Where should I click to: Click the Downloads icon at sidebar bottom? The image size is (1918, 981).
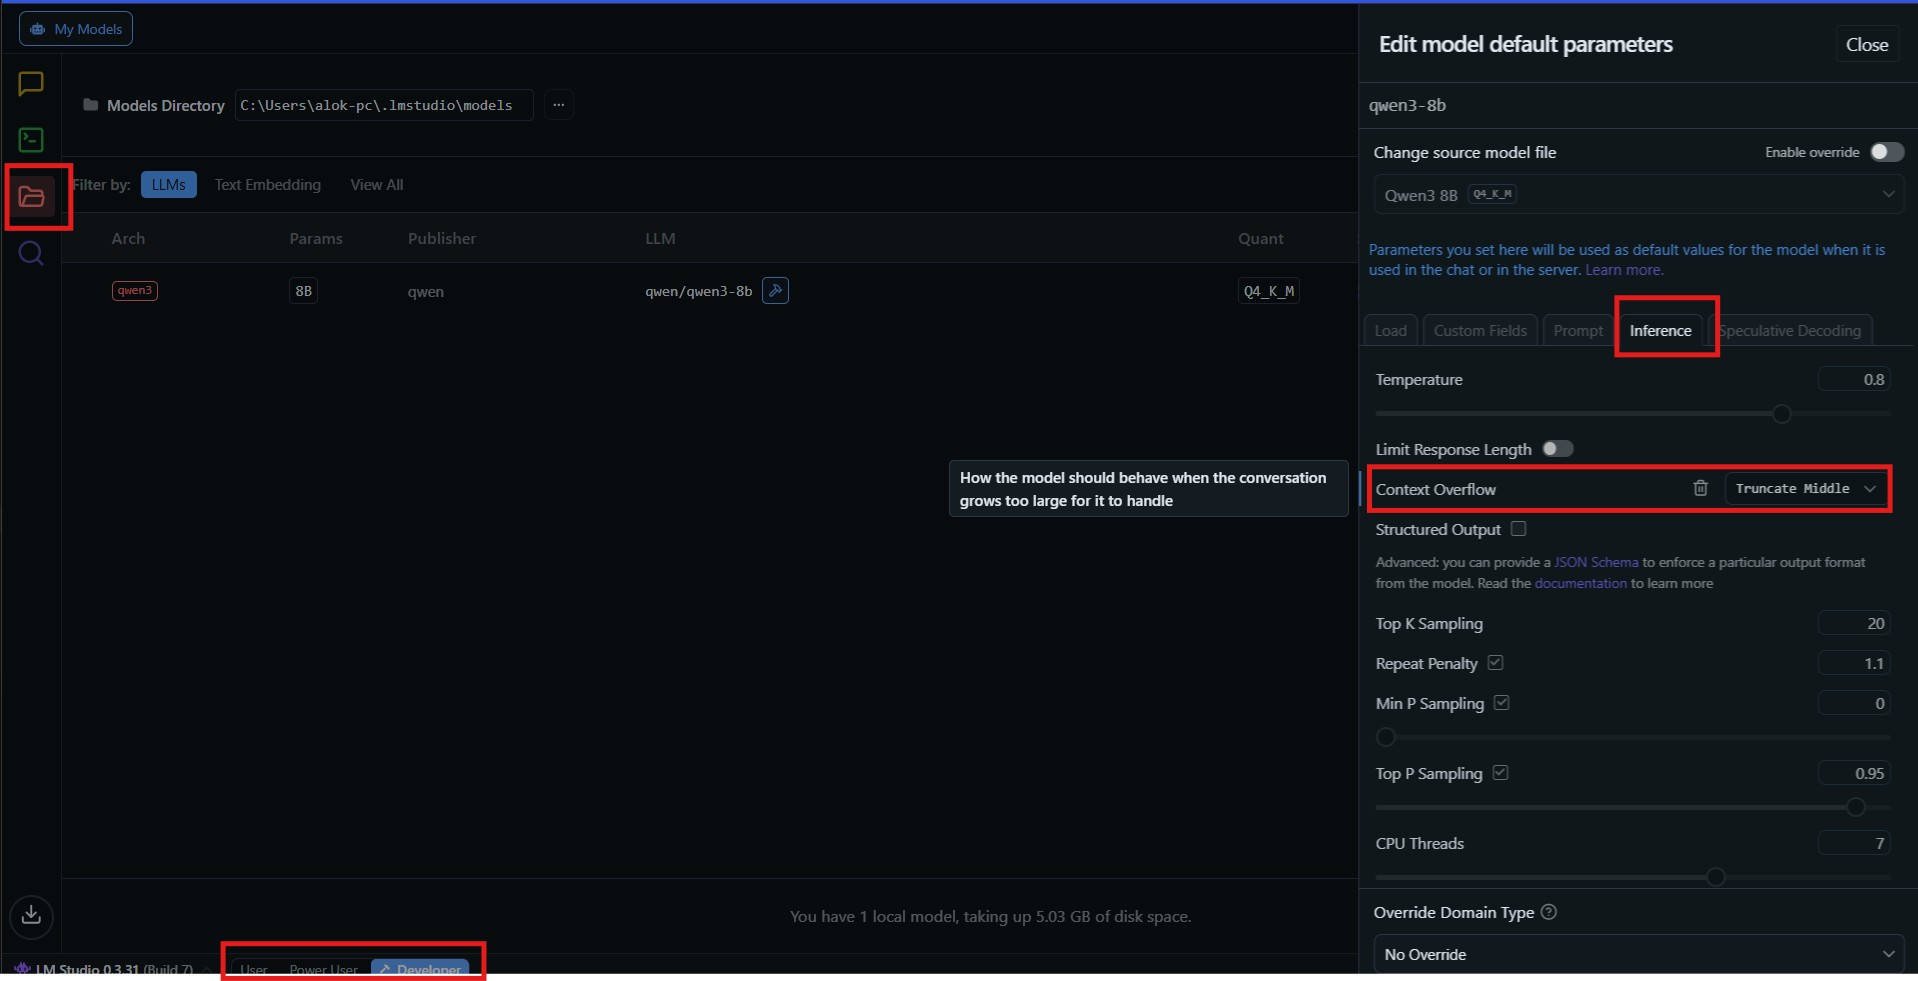pos(31,916)
